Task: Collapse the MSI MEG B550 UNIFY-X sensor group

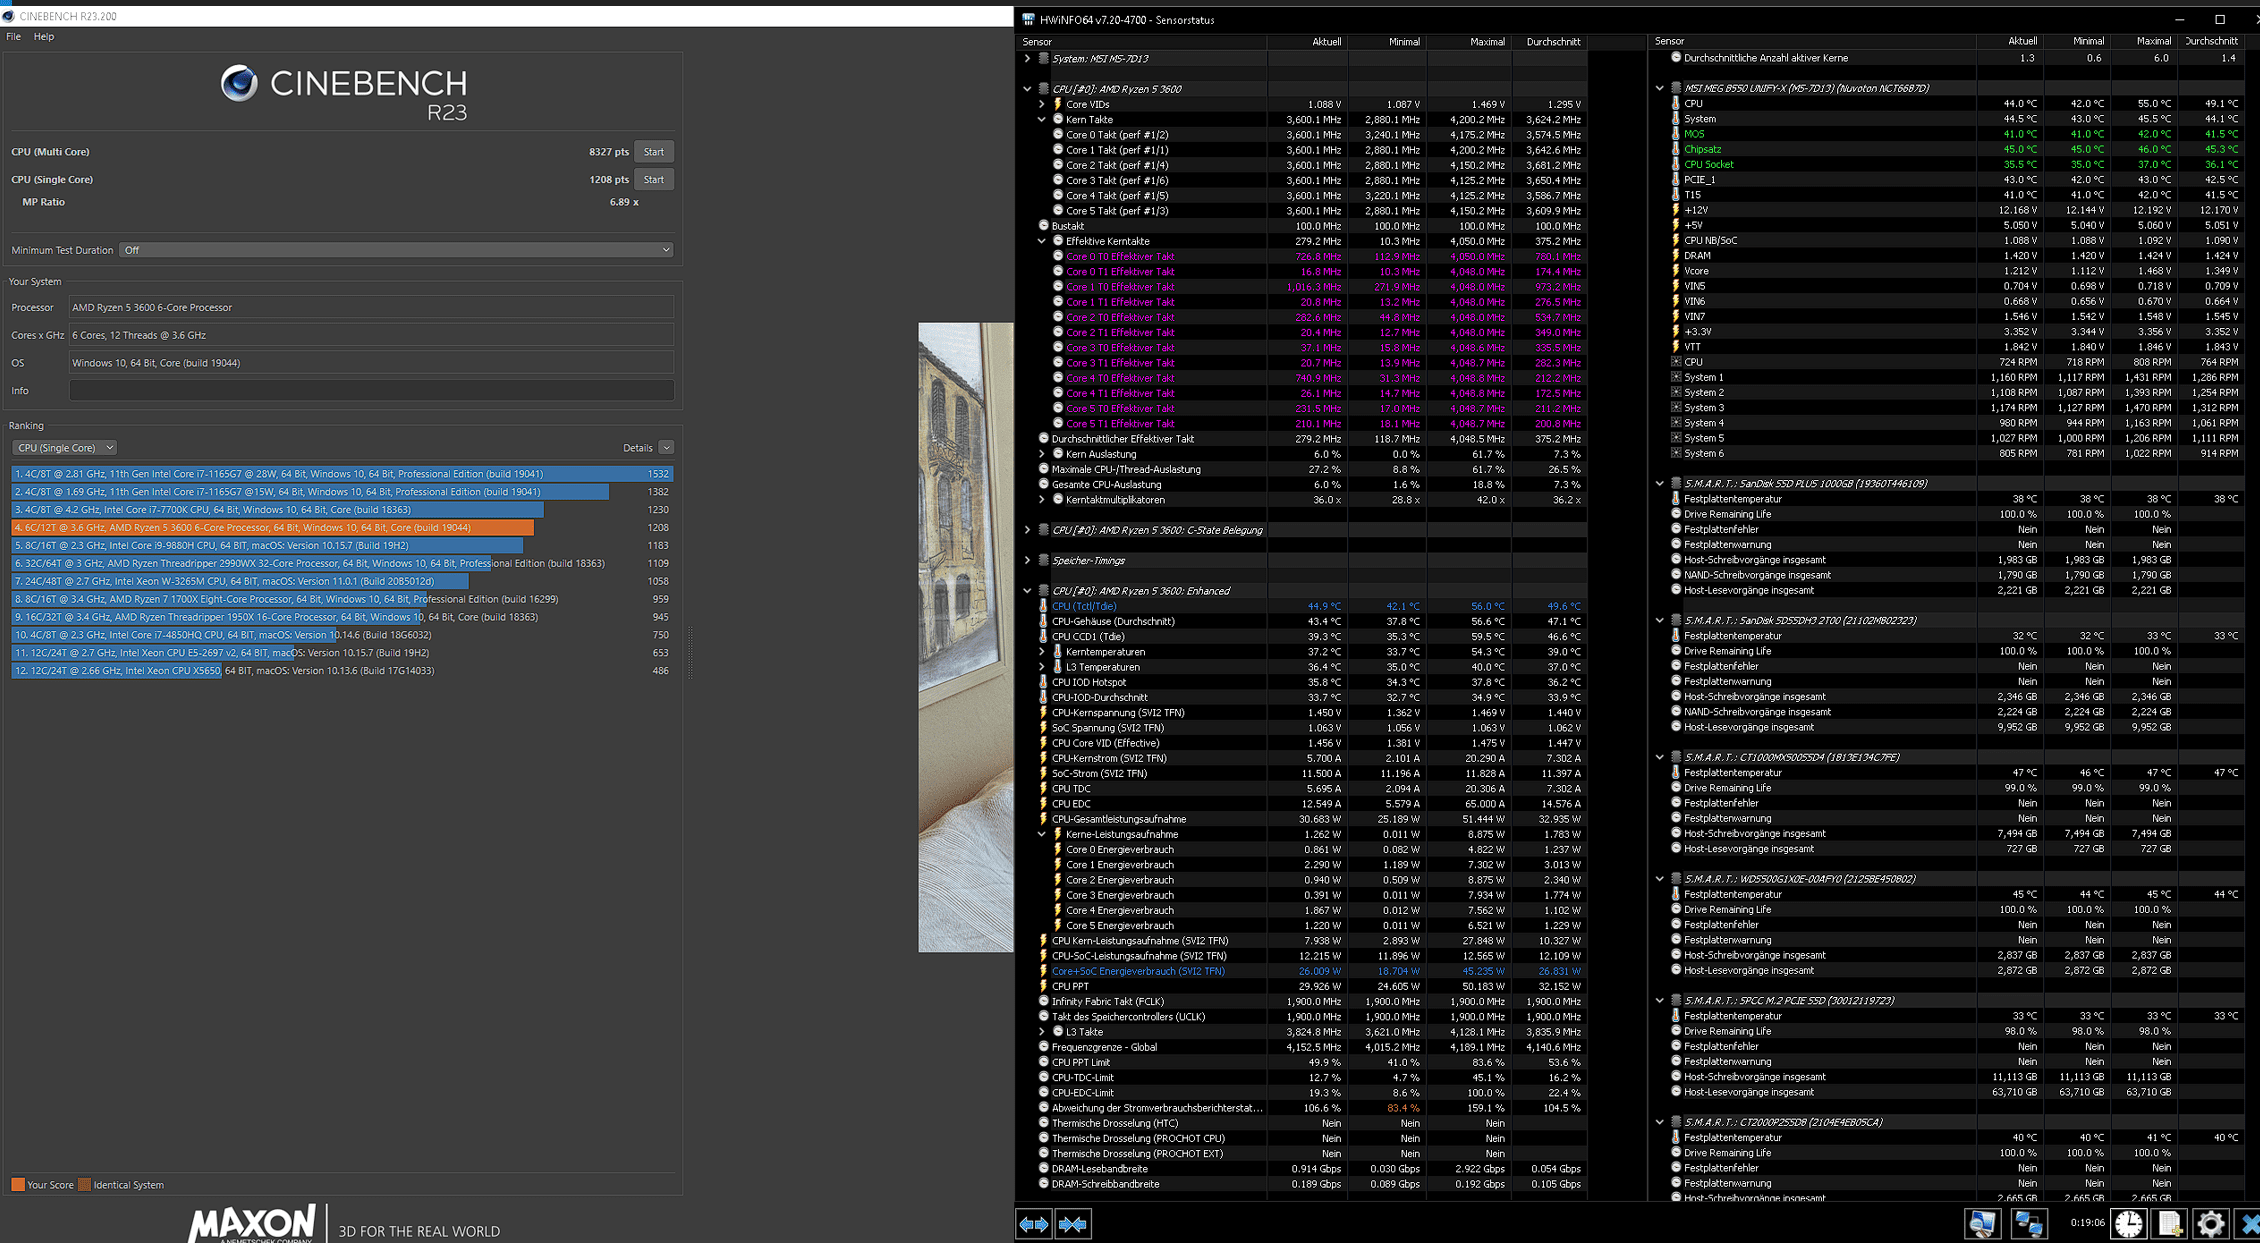Action: pos(1660,88)
